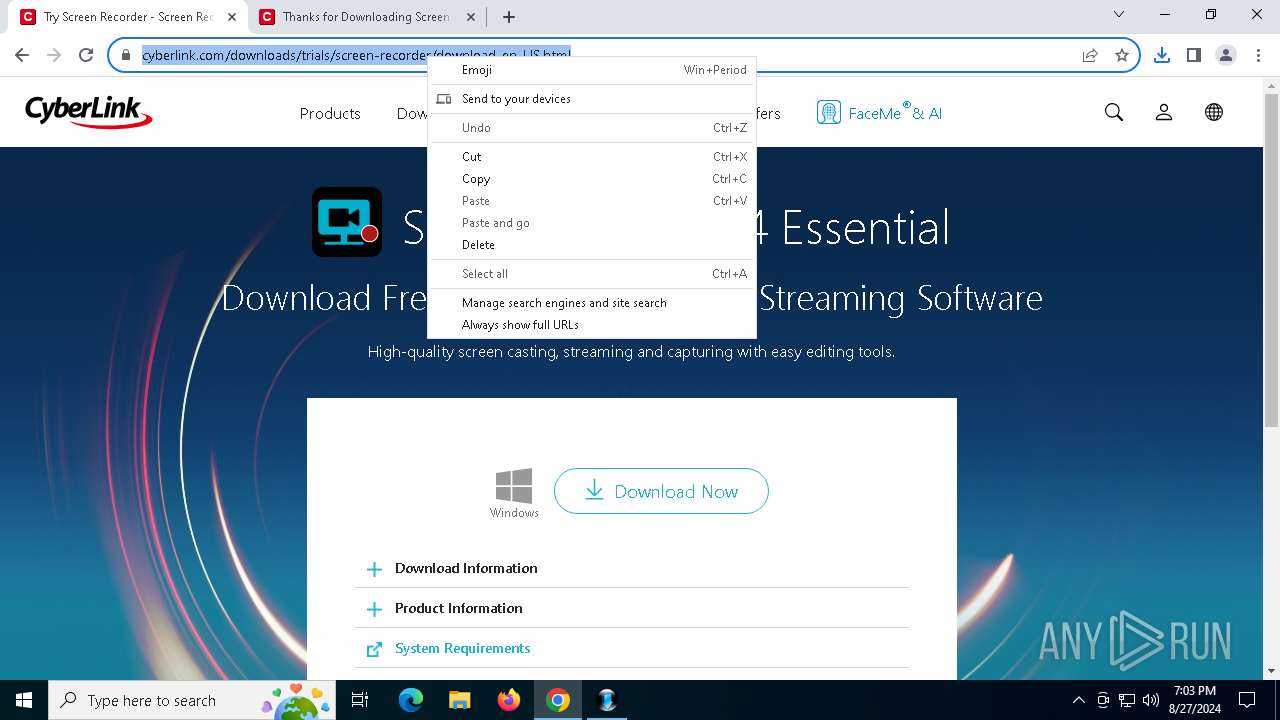Open the volume speaker icon
This screenshot has width=1280, height=720.
[1151, 700]
